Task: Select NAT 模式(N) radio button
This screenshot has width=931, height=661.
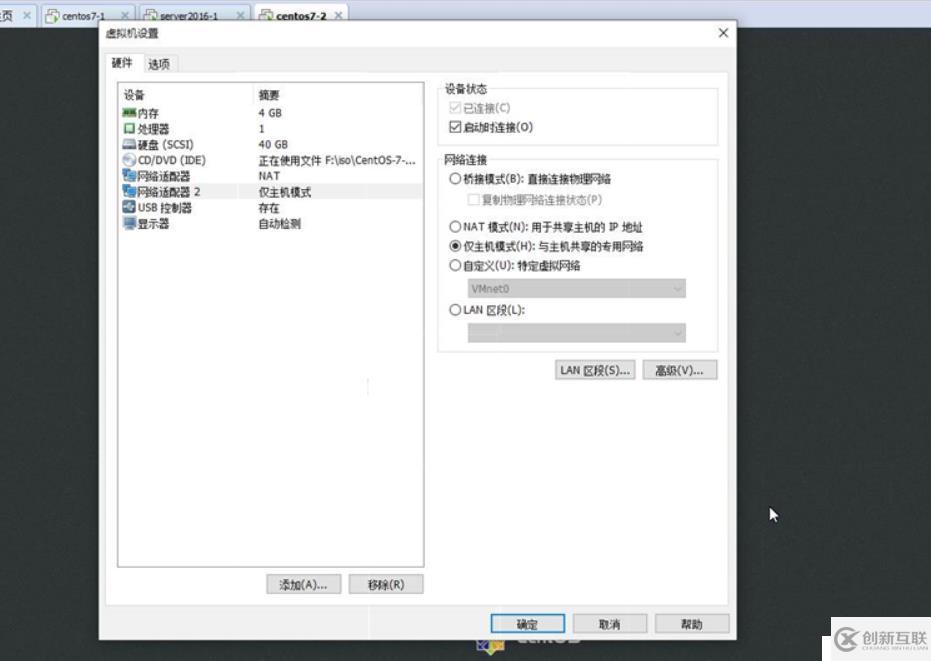Action: 455,227
